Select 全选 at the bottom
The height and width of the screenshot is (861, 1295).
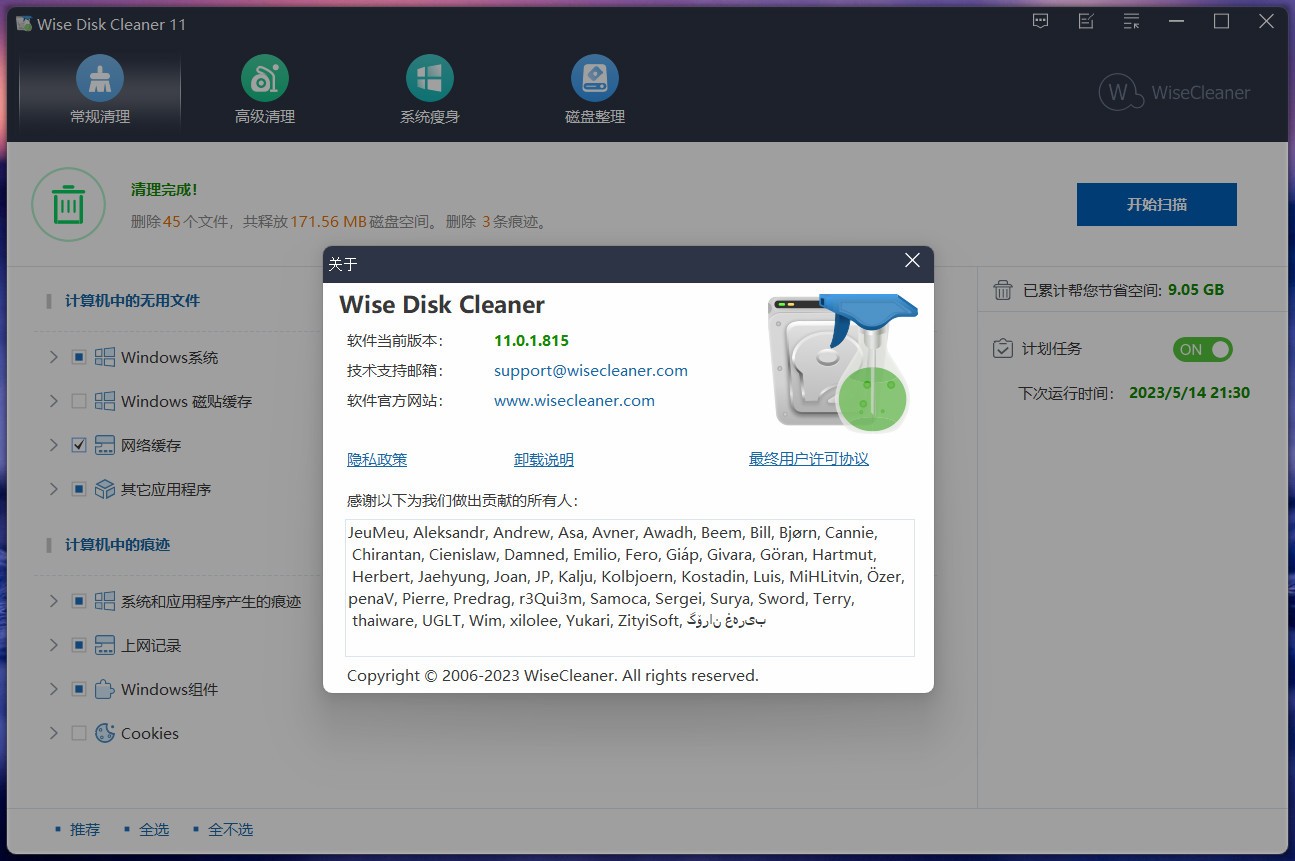154,829
